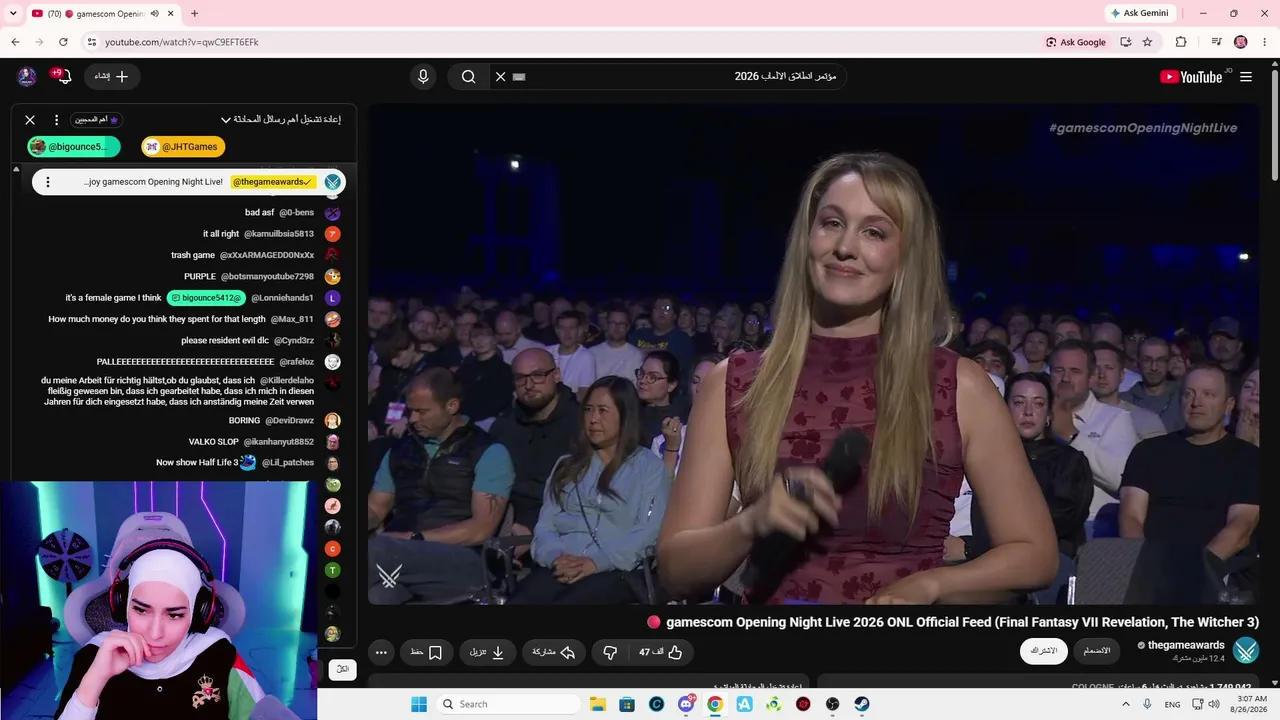This screenshot has width=1280, height=720.
Task: Close the live chat panel
Action: click(30, 120)
